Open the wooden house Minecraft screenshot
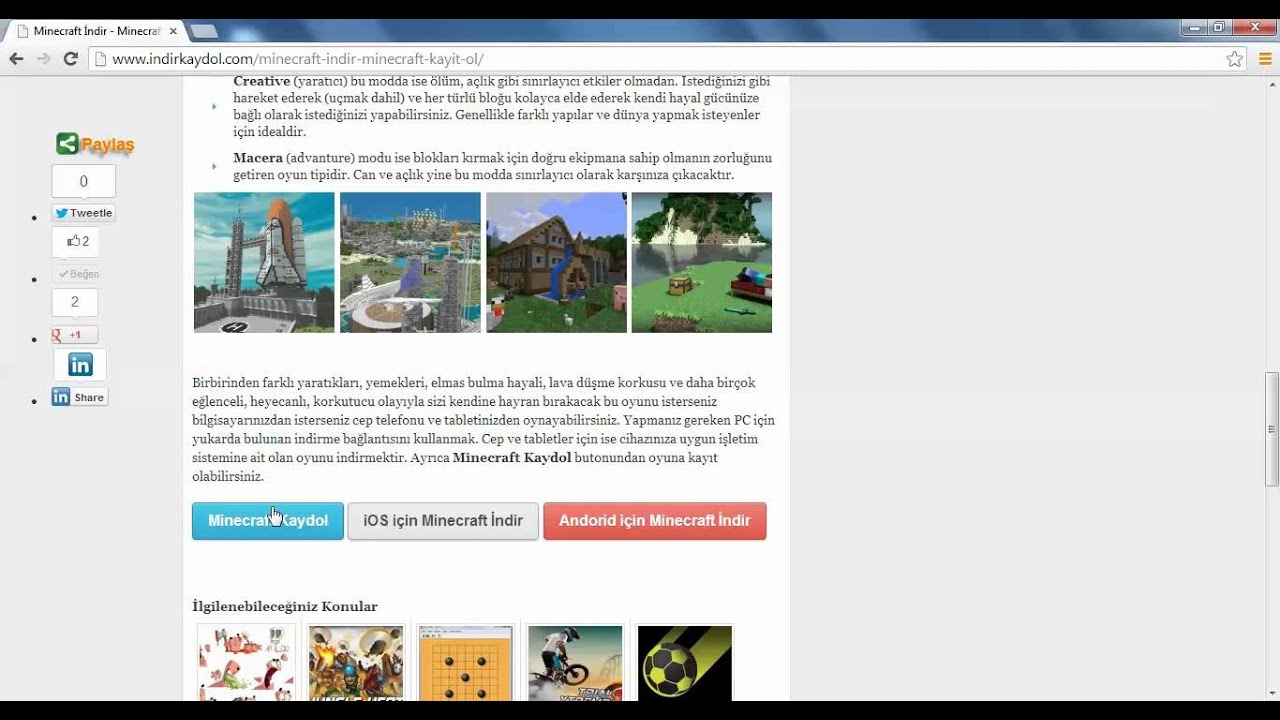This screenshot has width=1280, height=720. click(x=556, y=262)
